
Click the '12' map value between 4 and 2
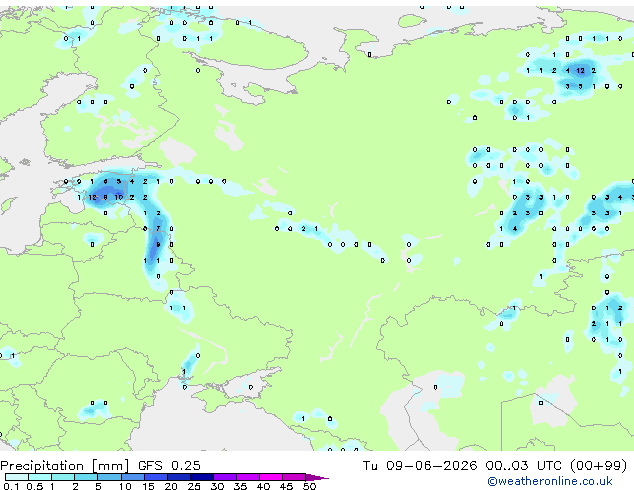click(581, 70)
